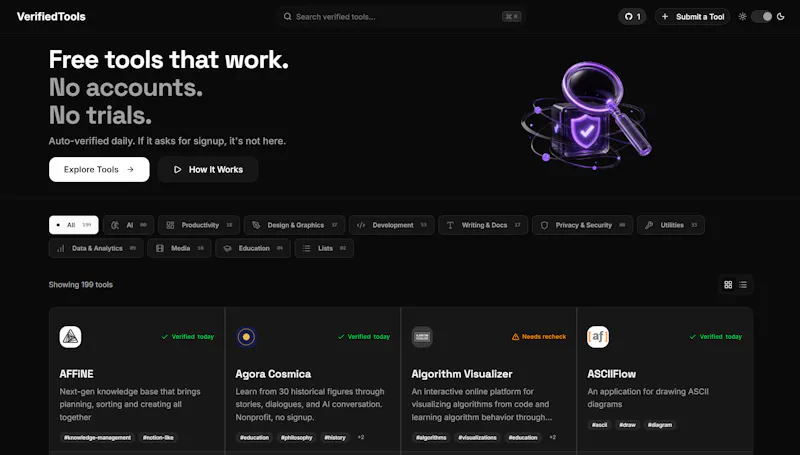The height and width of the screenshot is (455, 800).
Task: Select the #notion-like tag
Action: tap(158, 438)
